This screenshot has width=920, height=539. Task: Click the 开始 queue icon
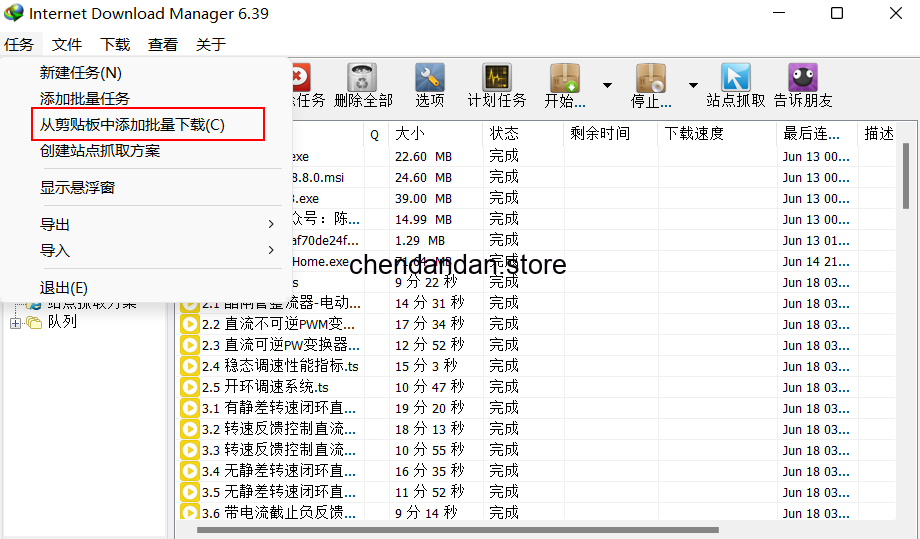point(564,77)
